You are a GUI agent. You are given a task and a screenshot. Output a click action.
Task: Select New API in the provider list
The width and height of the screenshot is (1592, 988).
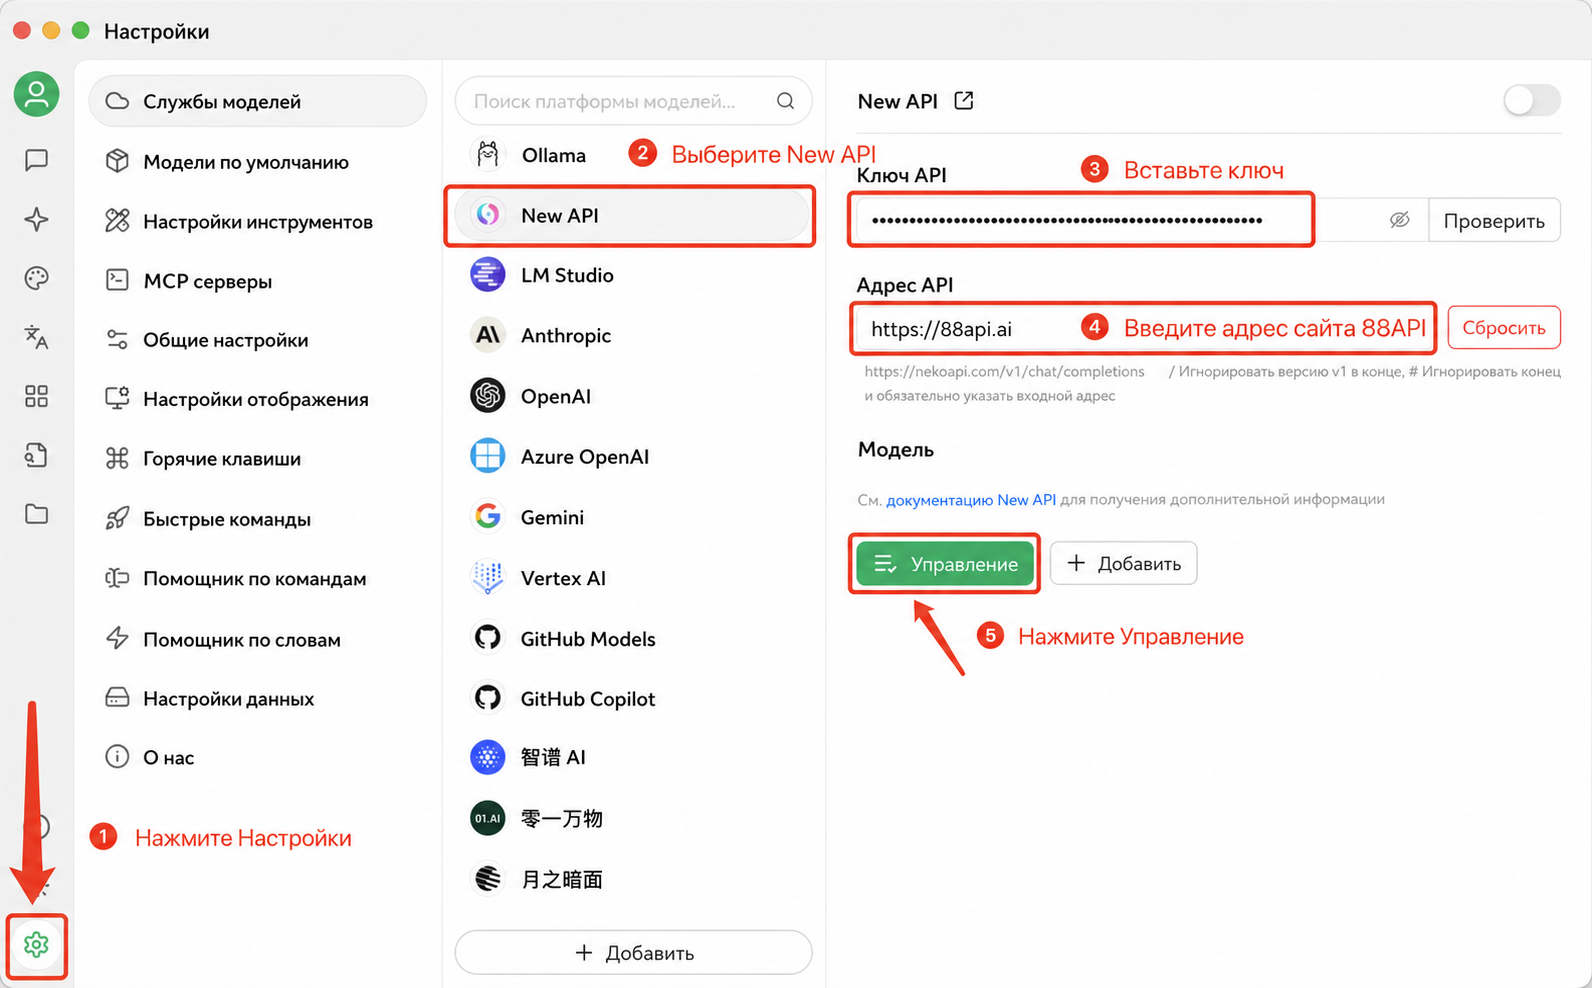[x=633, y=215]
